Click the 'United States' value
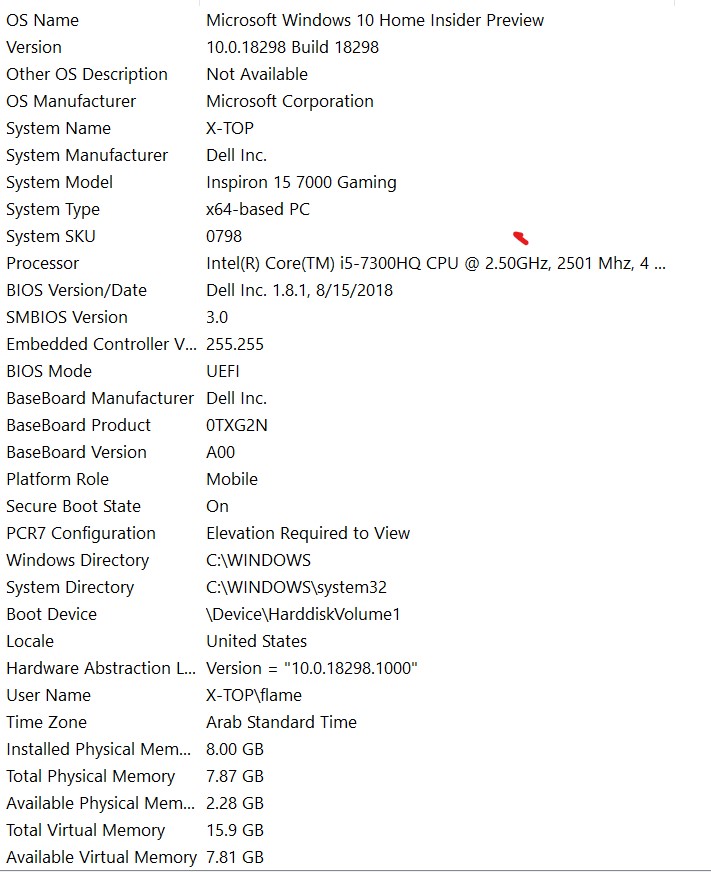The width and height of the screenshot is (711, 872). click(x=256, y=641)
